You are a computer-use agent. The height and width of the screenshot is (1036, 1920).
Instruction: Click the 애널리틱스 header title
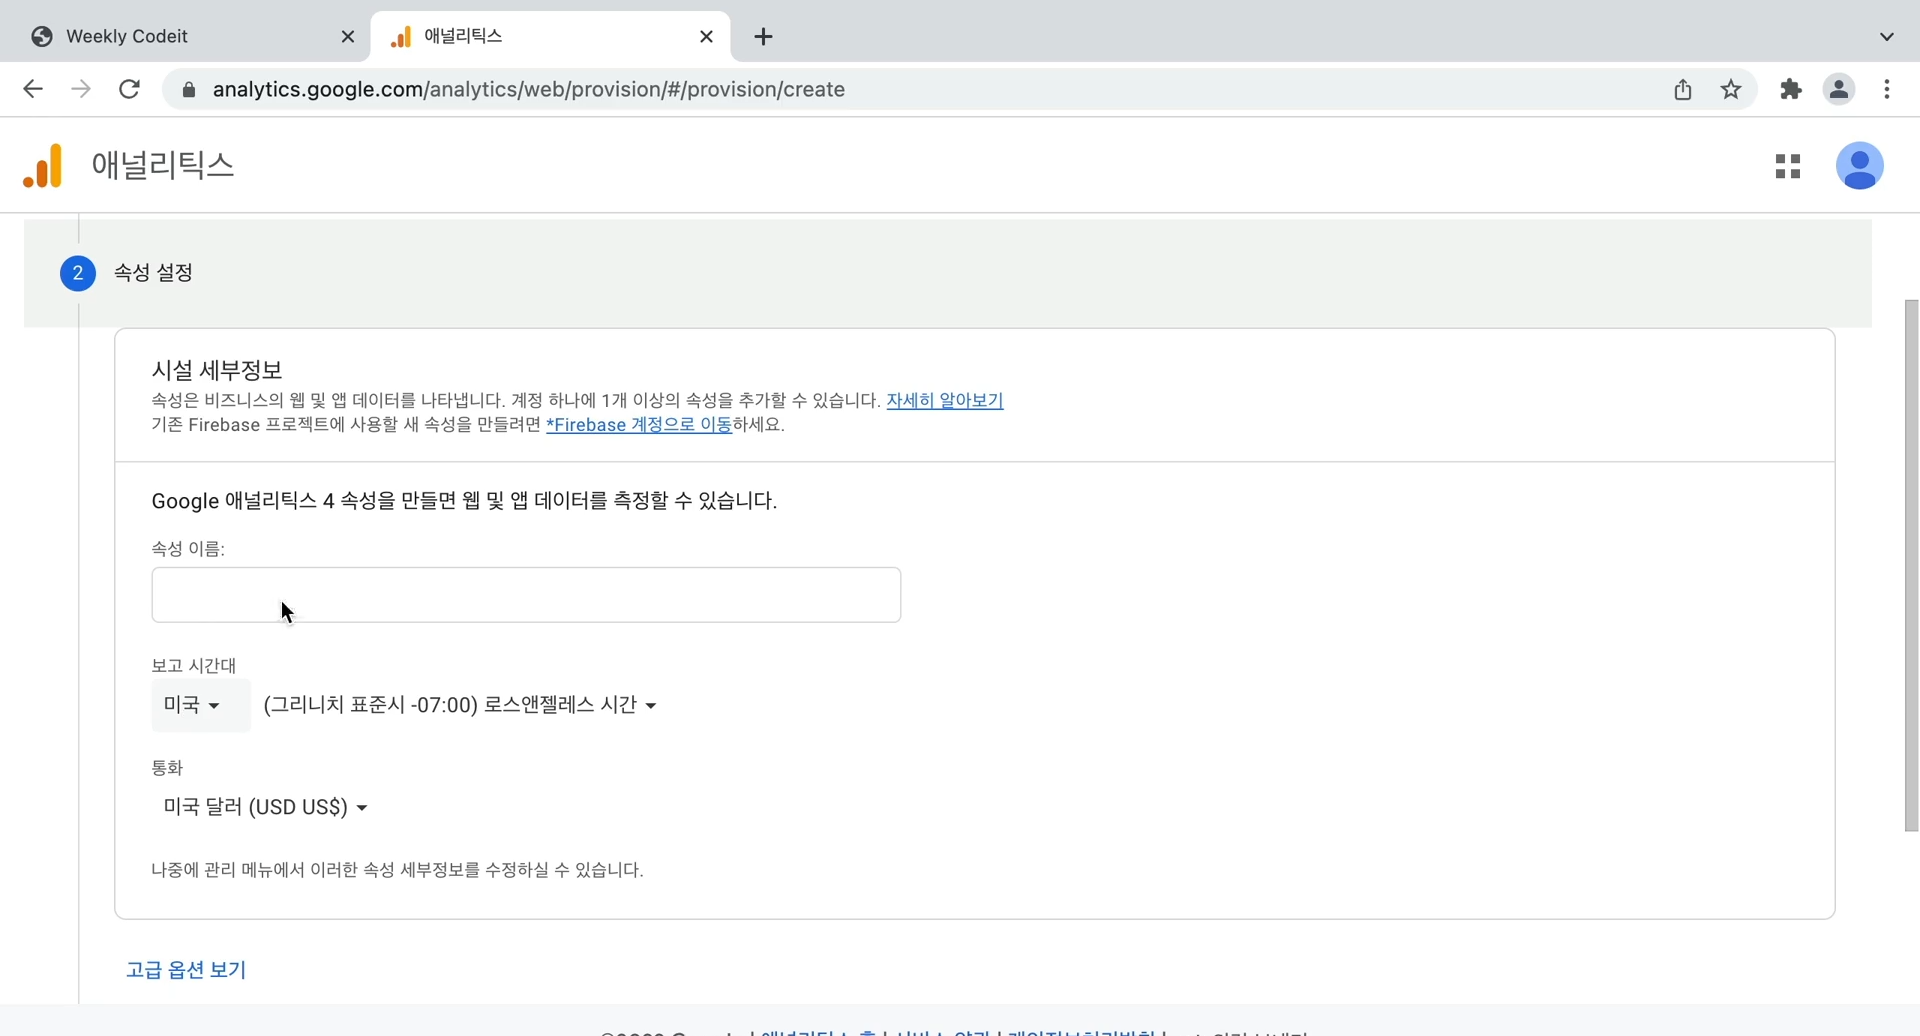click(x=163, y=165)
